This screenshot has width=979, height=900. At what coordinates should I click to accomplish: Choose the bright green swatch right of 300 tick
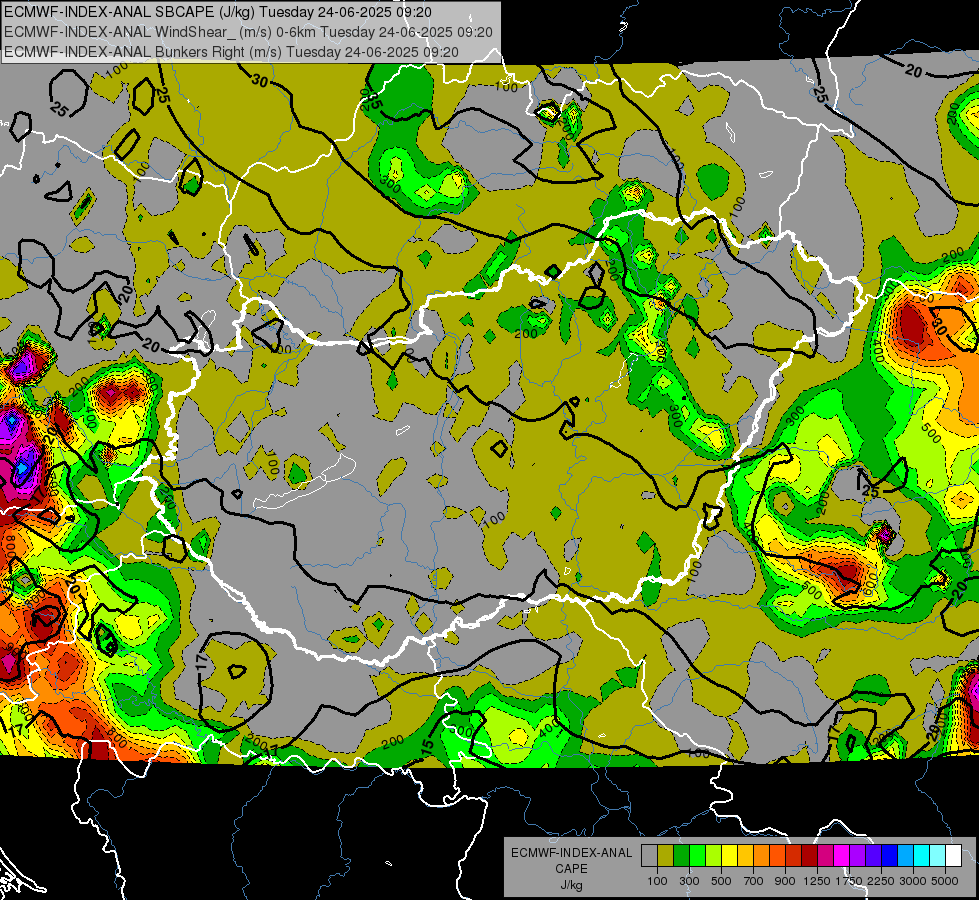tap(697, 856)
